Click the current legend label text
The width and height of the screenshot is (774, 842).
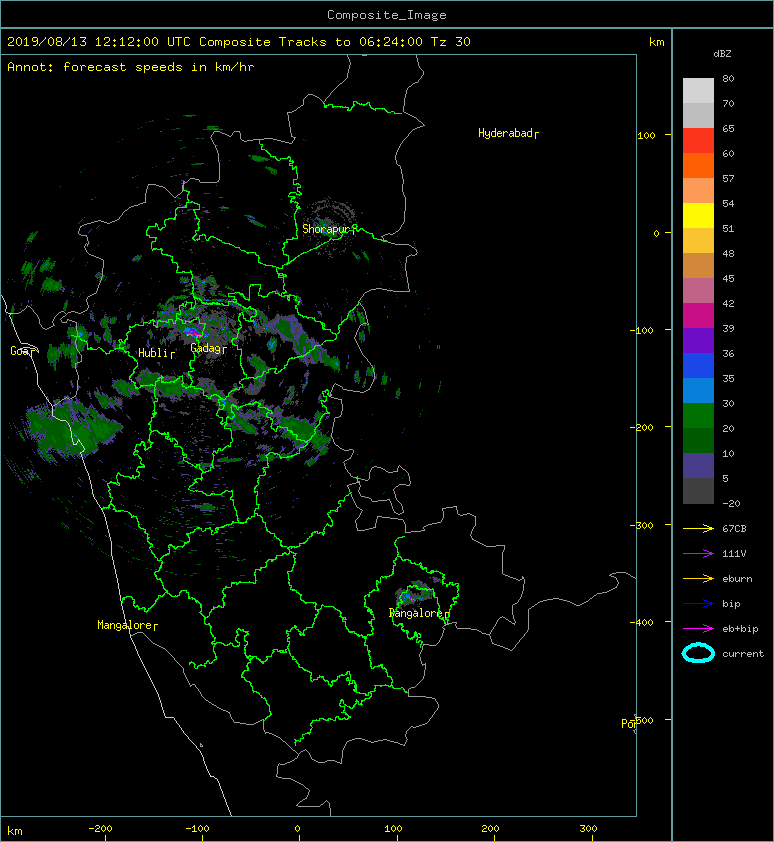pyautogui.click(x=743, y=654)
